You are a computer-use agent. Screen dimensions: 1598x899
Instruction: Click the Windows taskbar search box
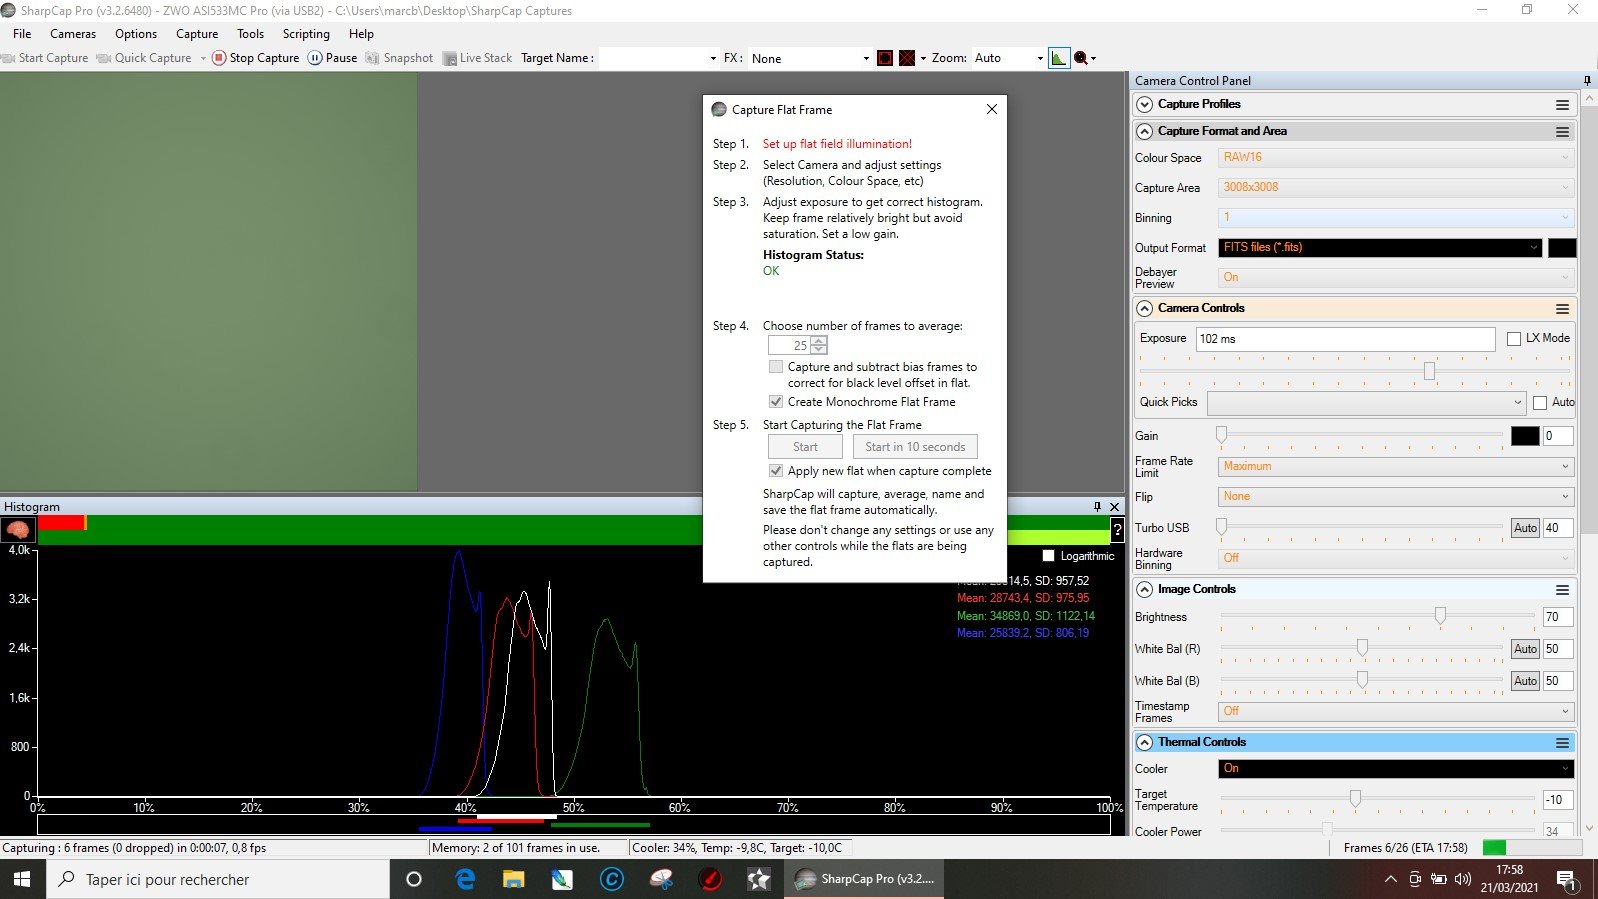pos(218,879)
